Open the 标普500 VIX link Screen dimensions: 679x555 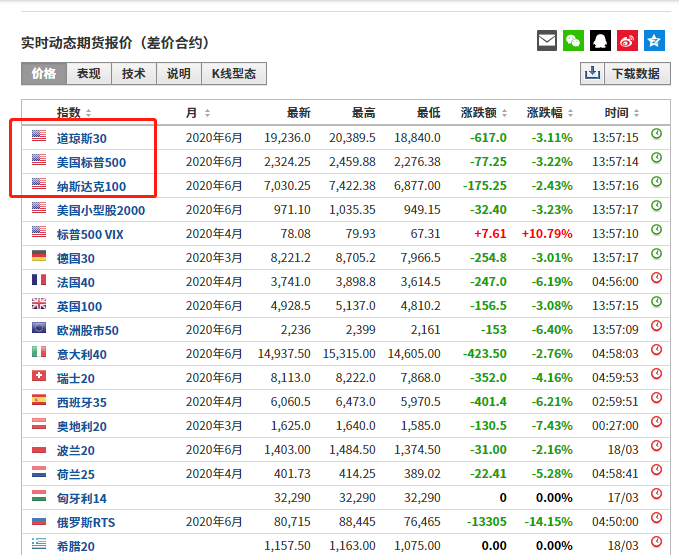click(x=90, y=235)
